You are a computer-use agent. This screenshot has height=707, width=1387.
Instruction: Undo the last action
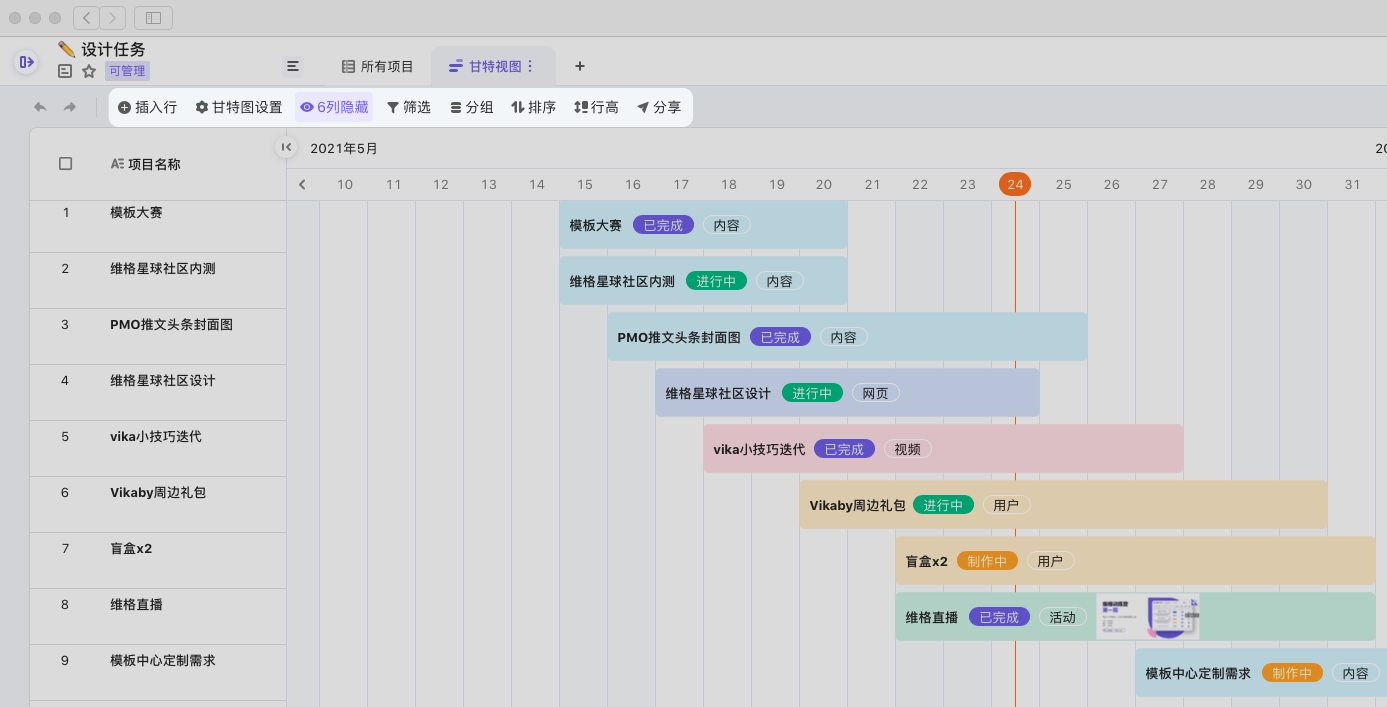40,107
